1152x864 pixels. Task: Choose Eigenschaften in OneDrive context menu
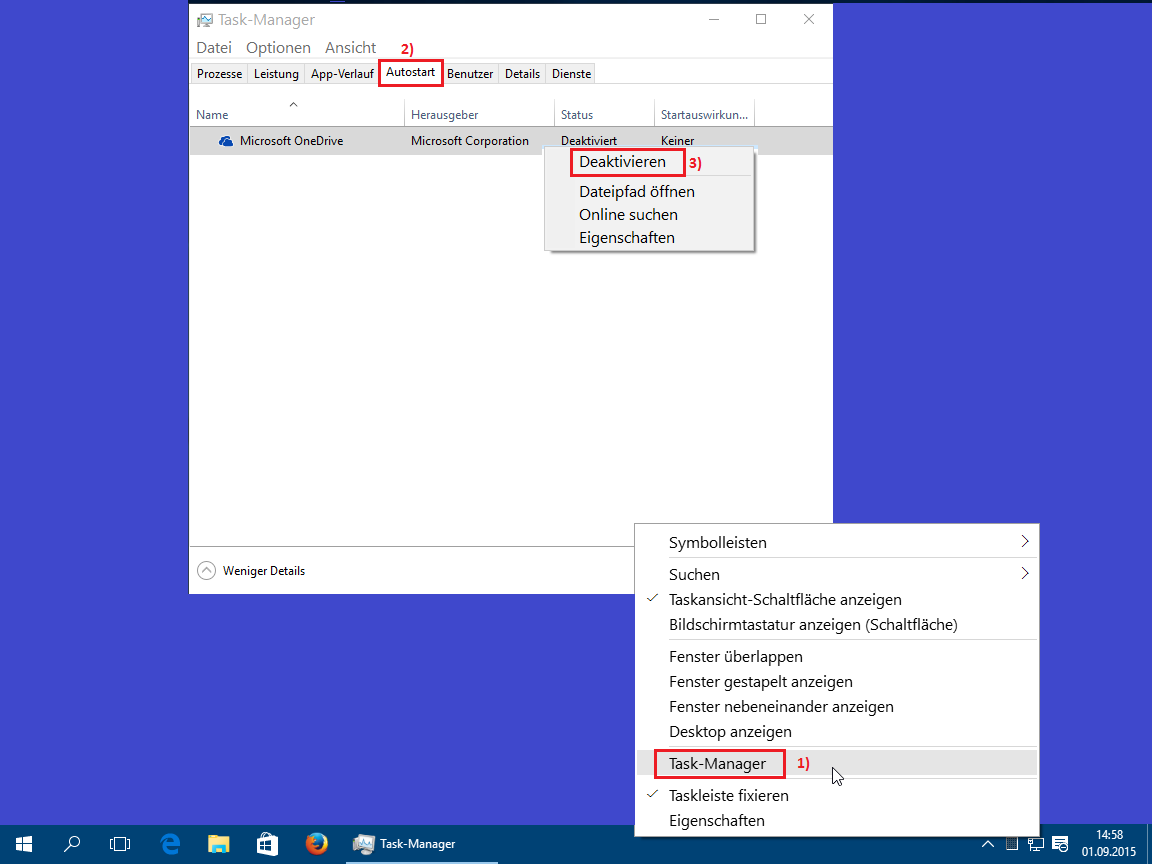point(627,238)
